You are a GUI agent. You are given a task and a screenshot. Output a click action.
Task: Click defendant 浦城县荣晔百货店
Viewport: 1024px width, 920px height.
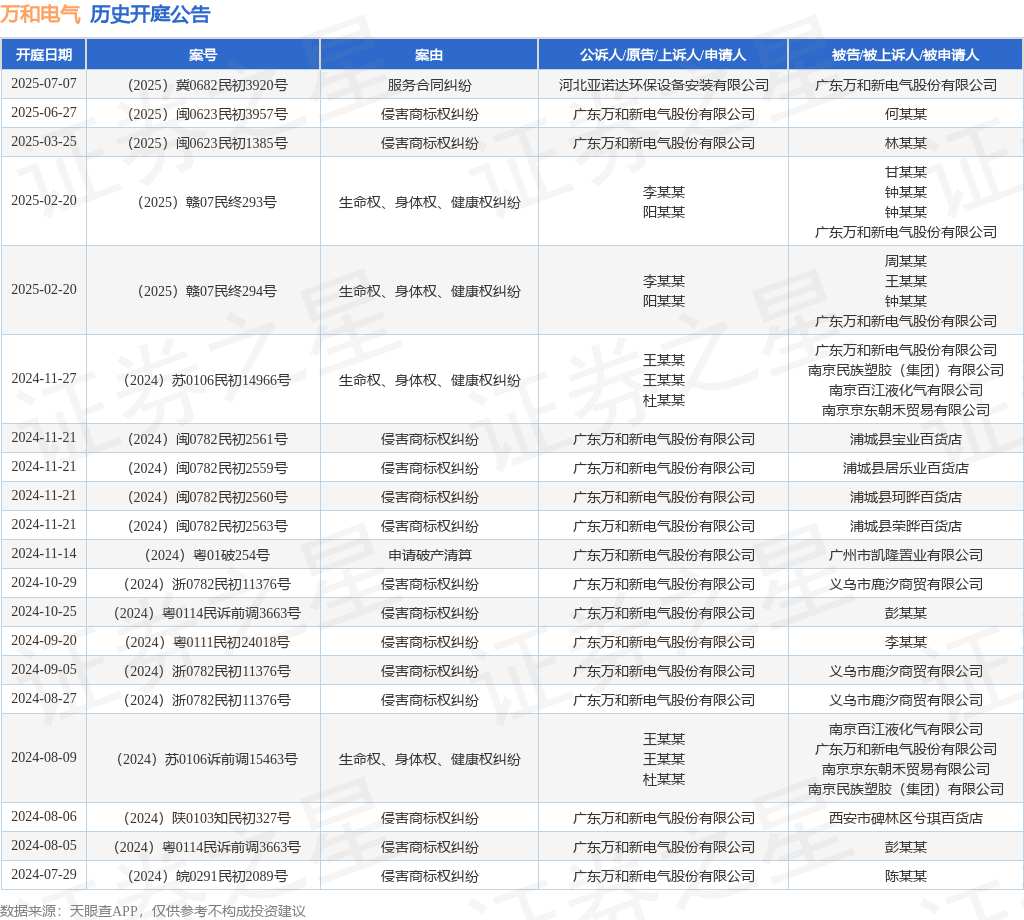click(x=906, y=526)
